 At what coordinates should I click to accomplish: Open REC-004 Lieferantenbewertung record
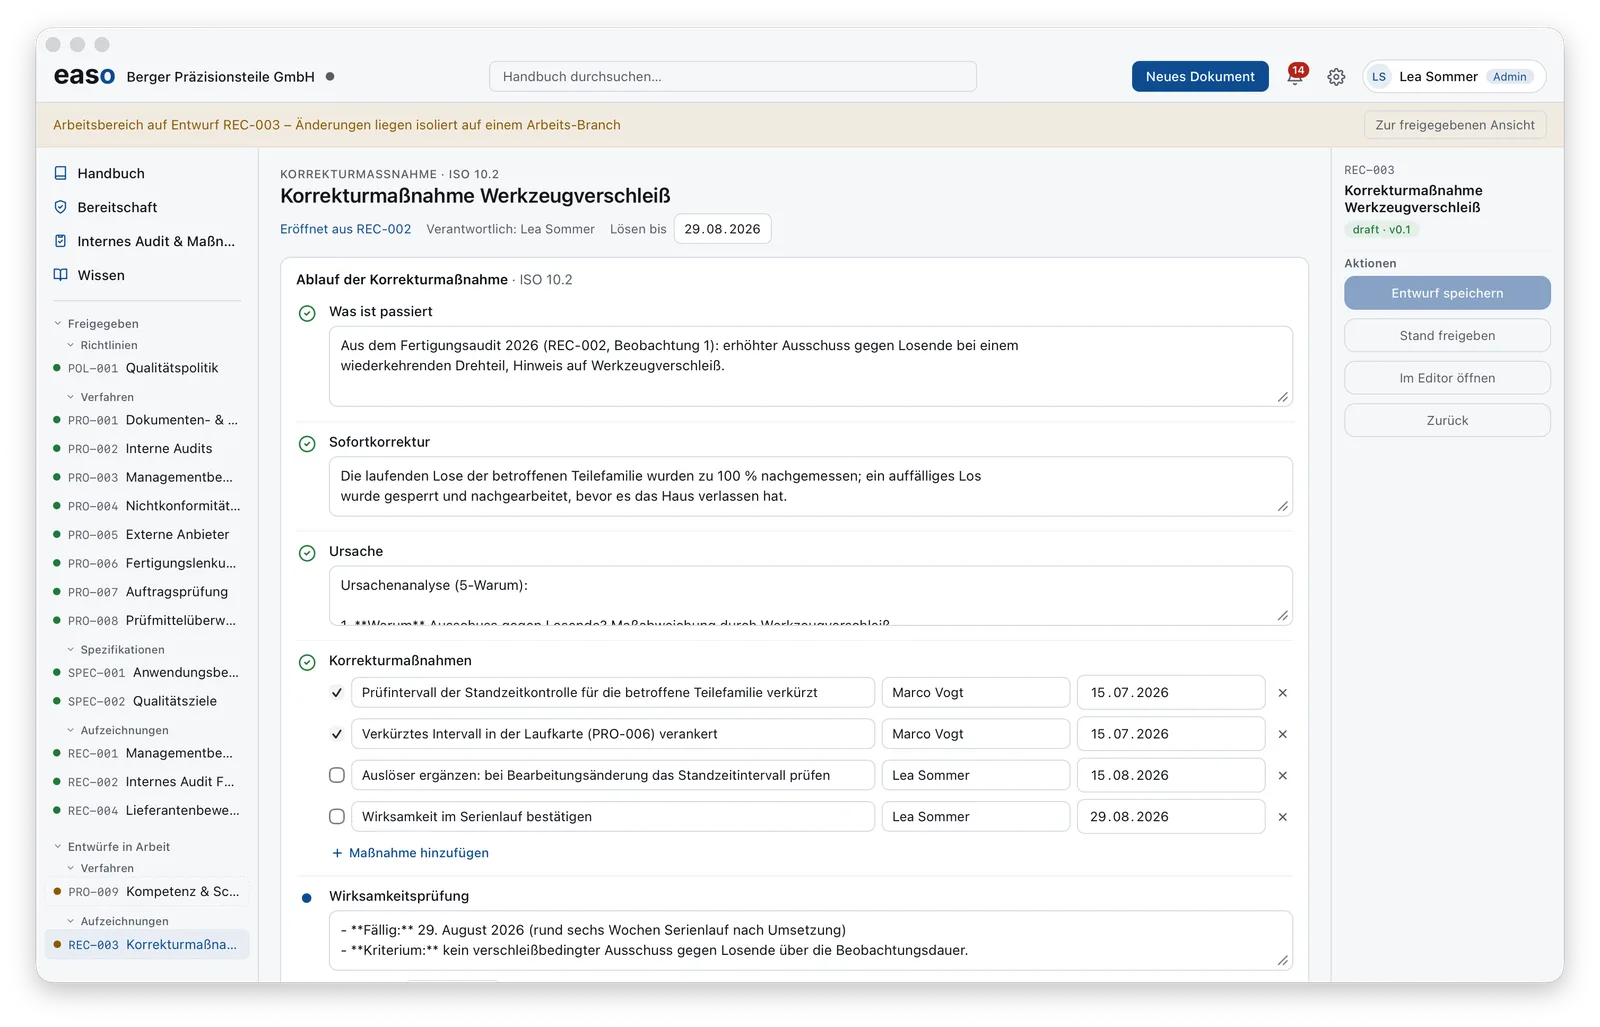pyautogui.click(x=147, y=811)
